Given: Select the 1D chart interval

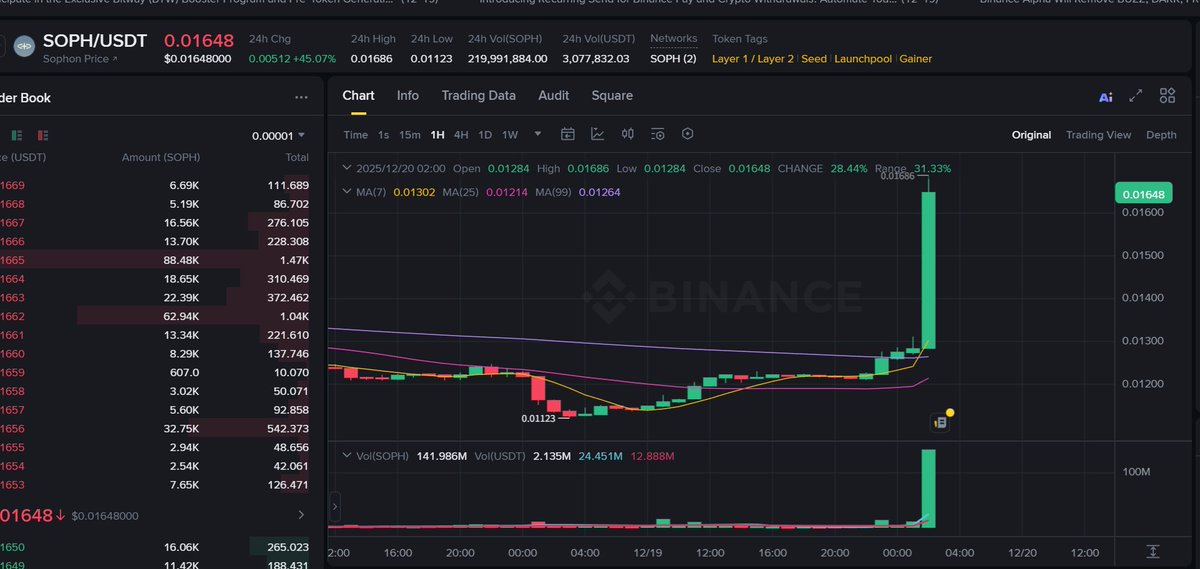Looking at the screenshot, I should click(485, 135).
